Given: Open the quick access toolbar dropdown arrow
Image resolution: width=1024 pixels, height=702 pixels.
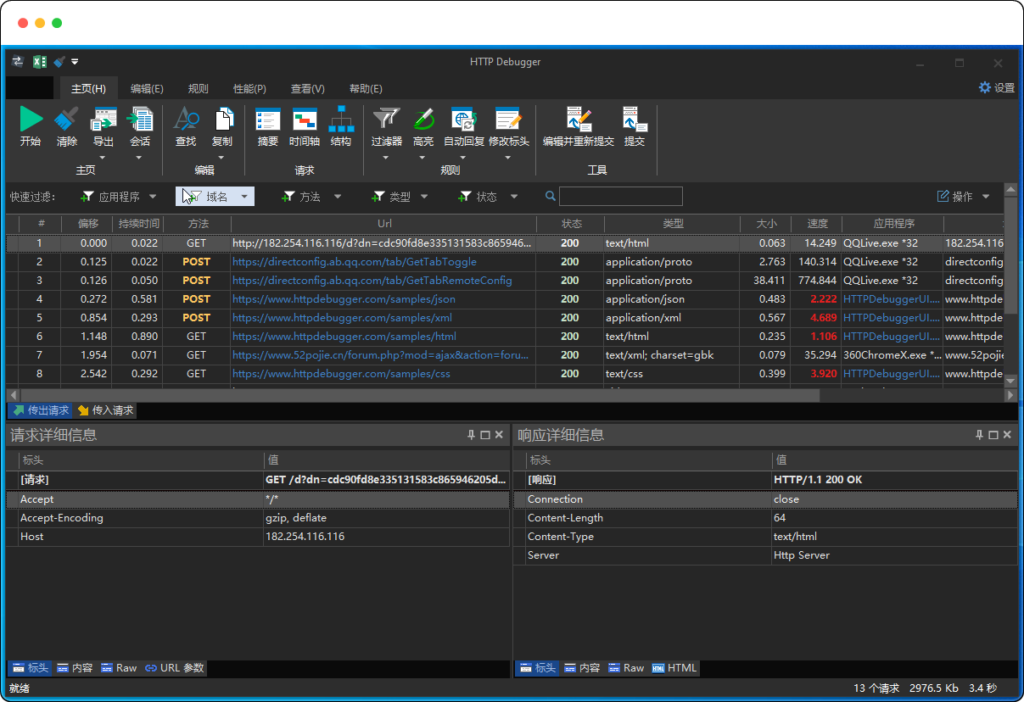Looking at the screenshot, I should click(x=75, y=61).
